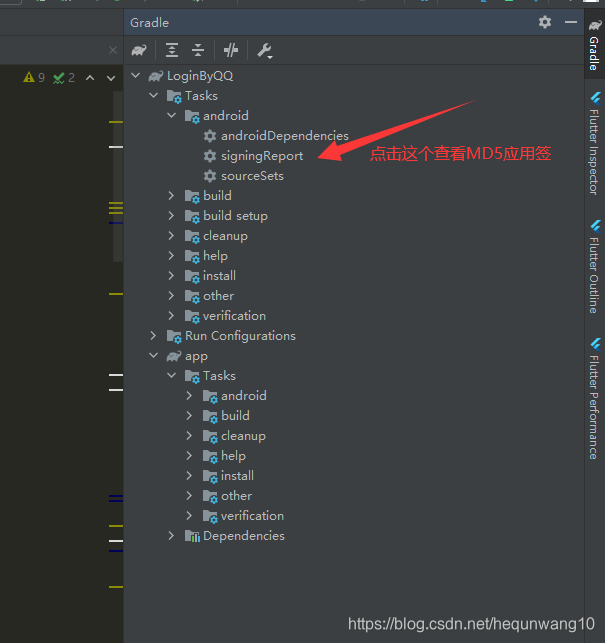Expand the other folder under LoginByQQ Tasks

click(x=171, y=296)
